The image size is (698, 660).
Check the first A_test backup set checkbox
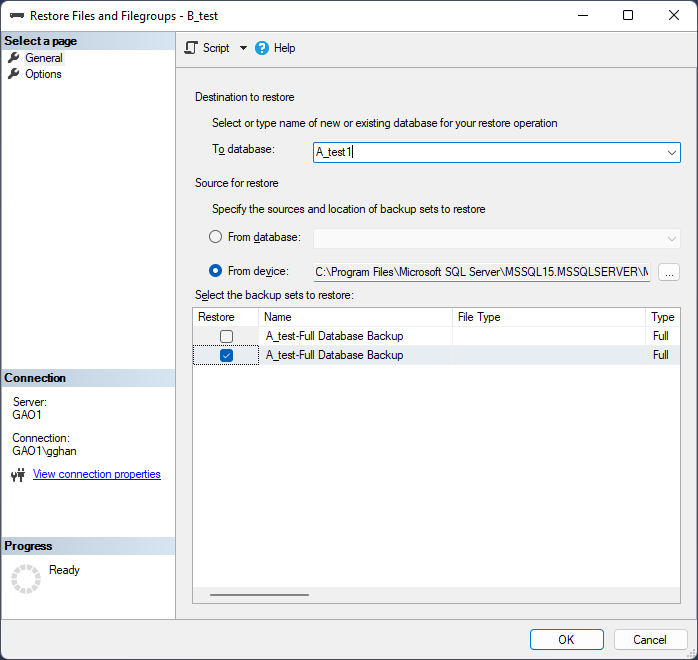pos(227,336)
